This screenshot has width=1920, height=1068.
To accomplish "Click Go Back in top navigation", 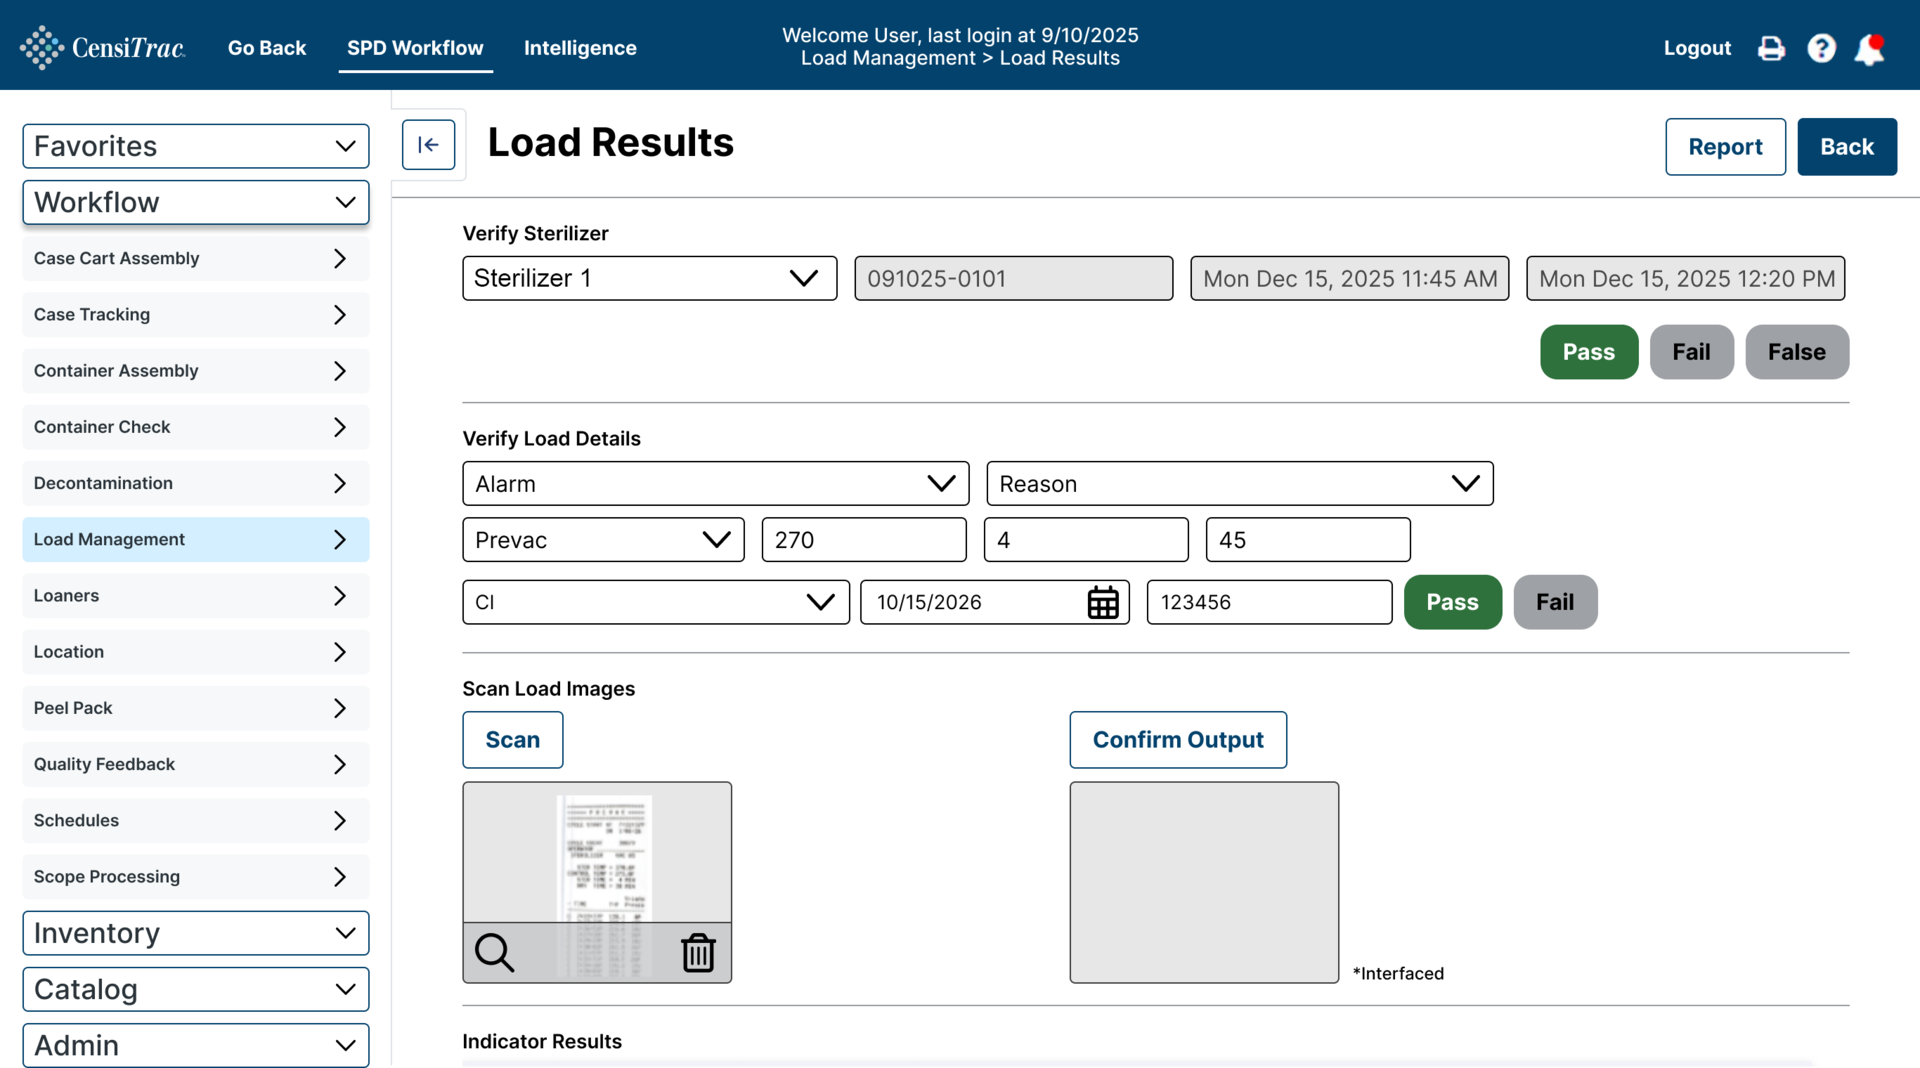I will tap(267, 48).
